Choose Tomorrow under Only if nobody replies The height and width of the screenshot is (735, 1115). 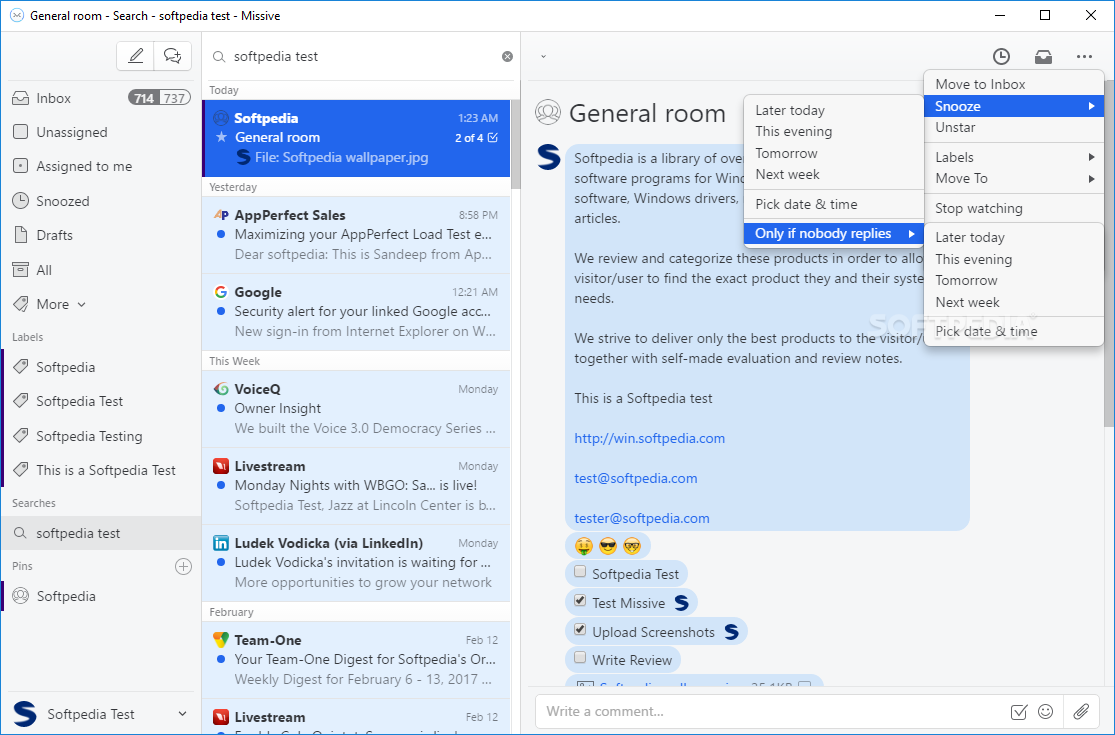(x=1014, y=280)
